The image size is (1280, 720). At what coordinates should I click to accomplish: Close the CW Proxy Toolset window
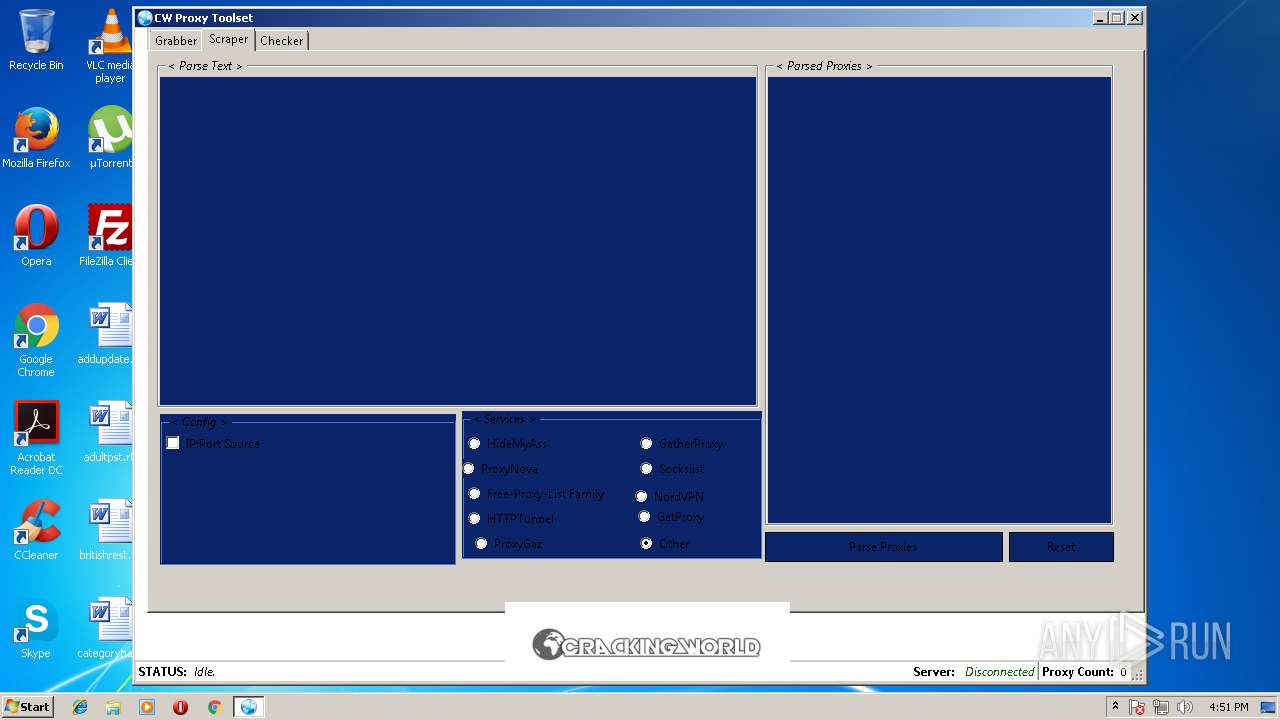[1135, 18]
